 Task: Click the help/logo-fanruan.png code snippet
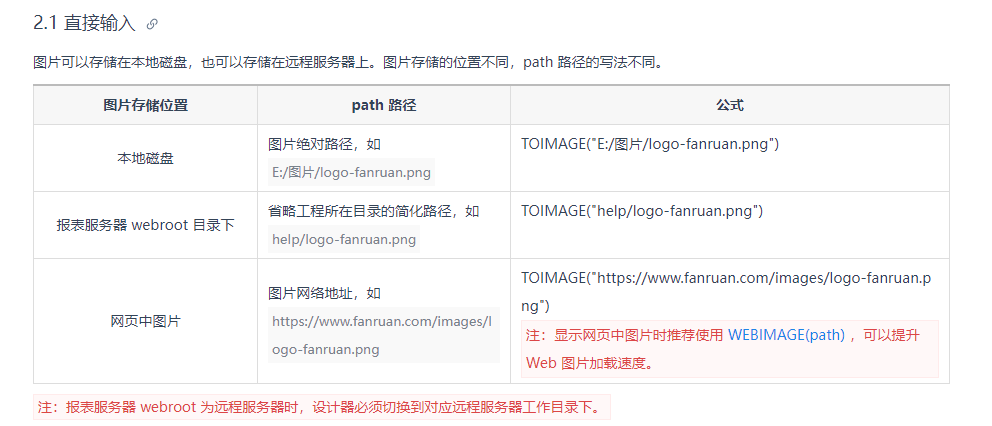344,239
